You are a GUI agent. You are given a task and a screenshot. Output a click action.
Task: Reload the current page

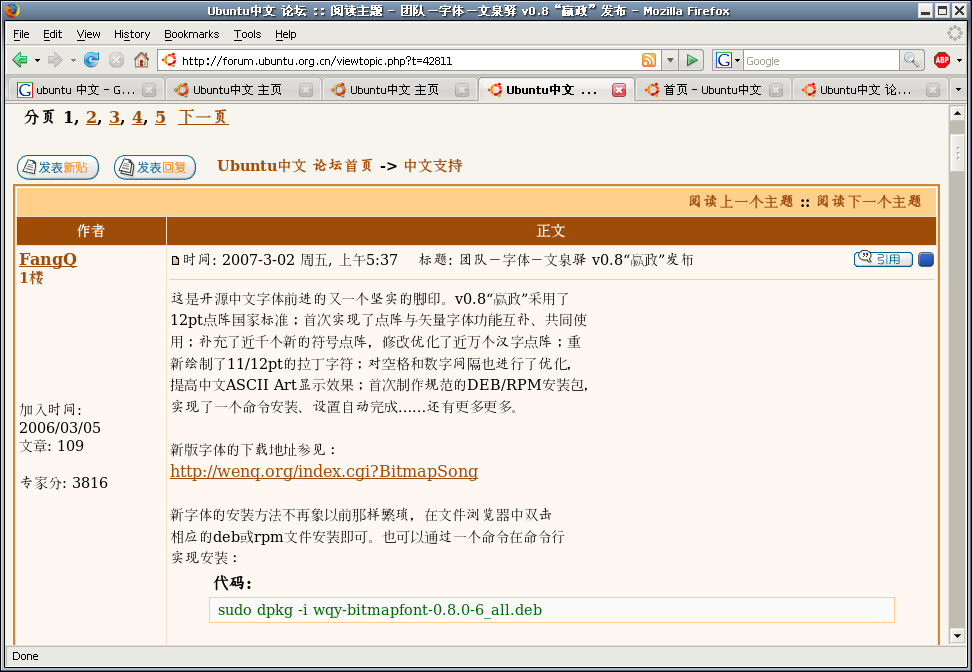[92, 60]
